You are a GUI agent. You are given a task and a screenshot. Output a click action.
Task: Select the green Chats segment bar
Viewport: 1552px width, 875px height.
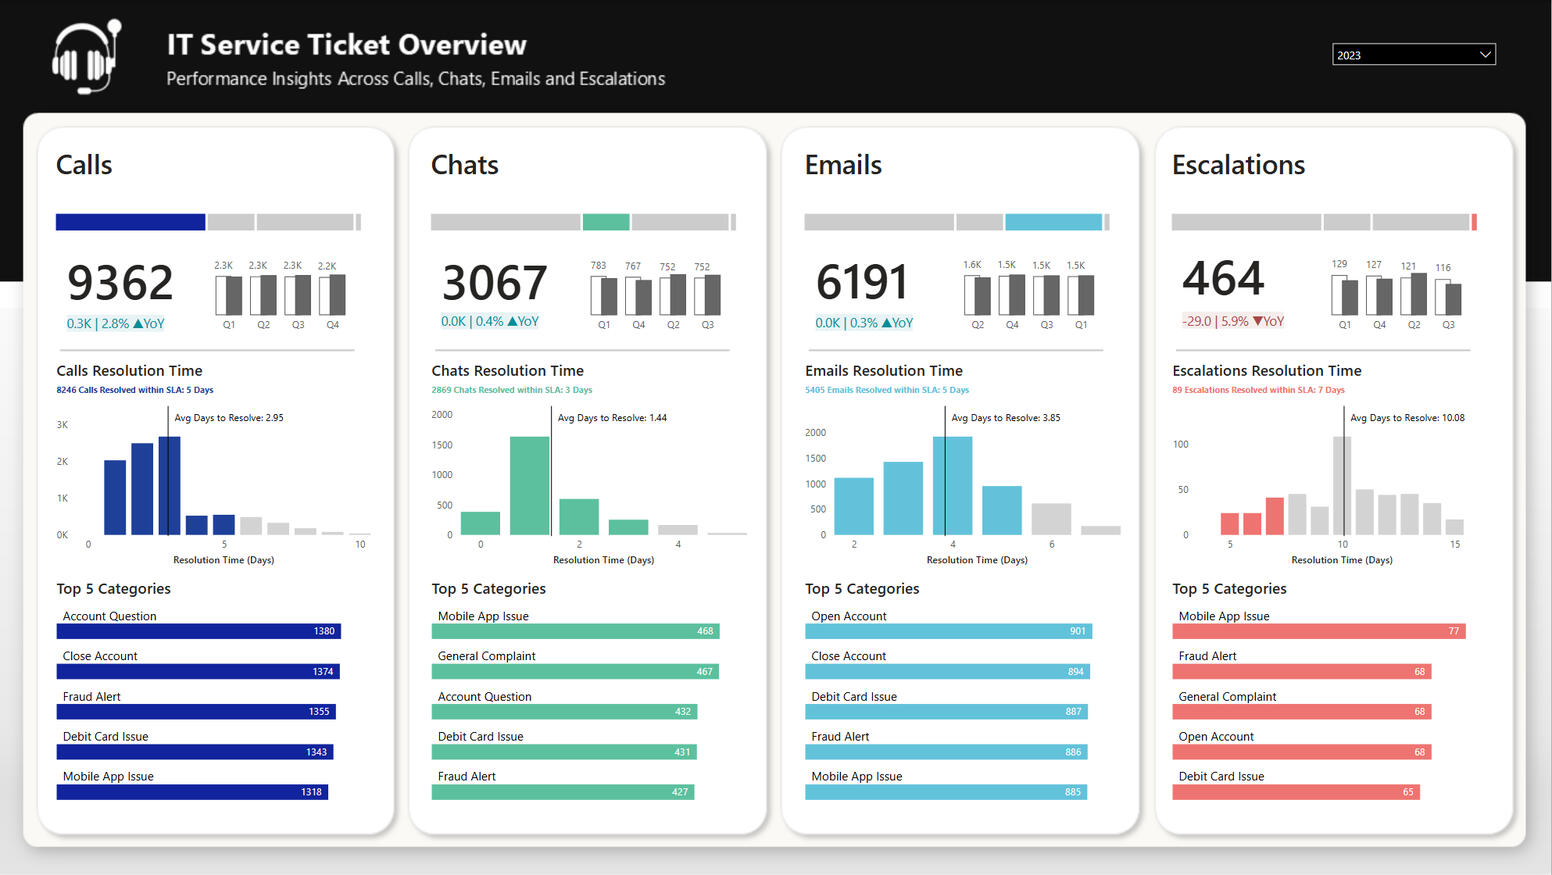point(605,222)
